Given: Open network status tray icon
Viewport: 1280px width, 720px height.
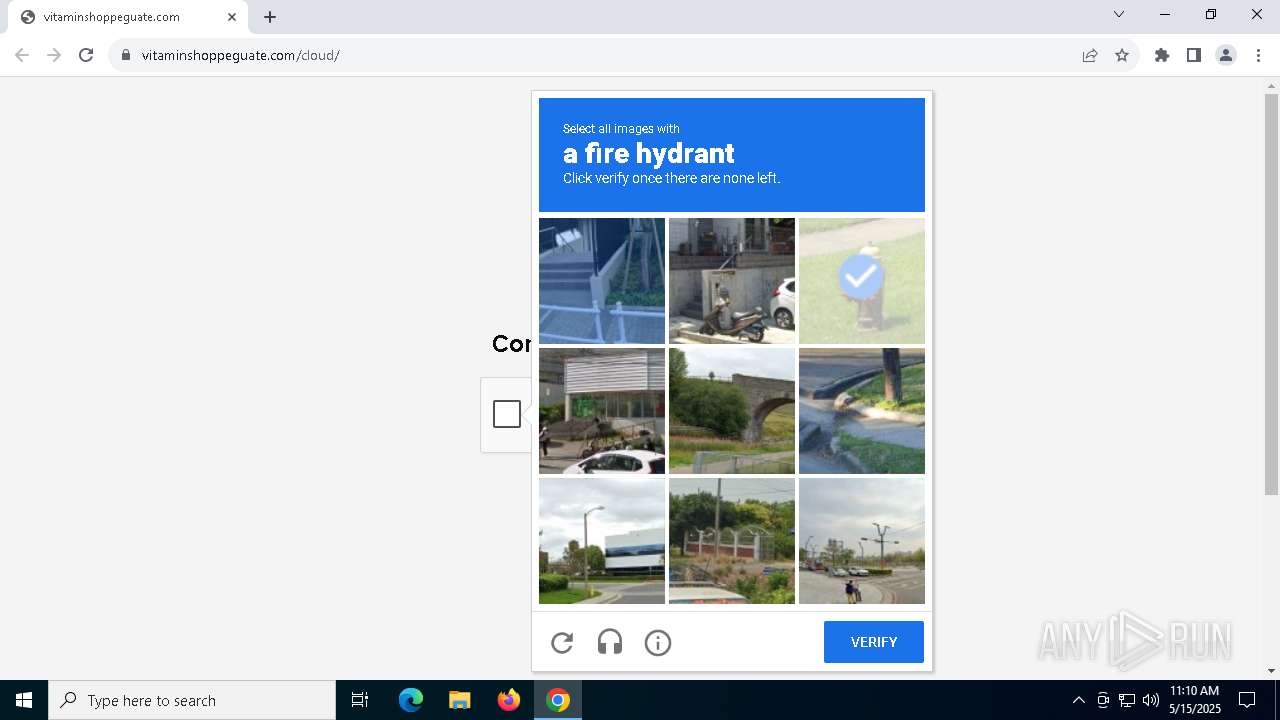Looking at the screenshot, I should point(1127,700).
